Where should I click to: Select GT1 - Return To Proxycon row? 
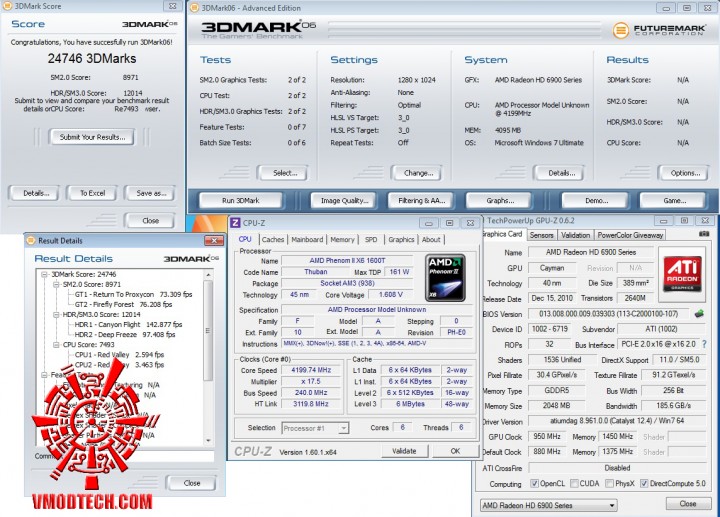134,294
